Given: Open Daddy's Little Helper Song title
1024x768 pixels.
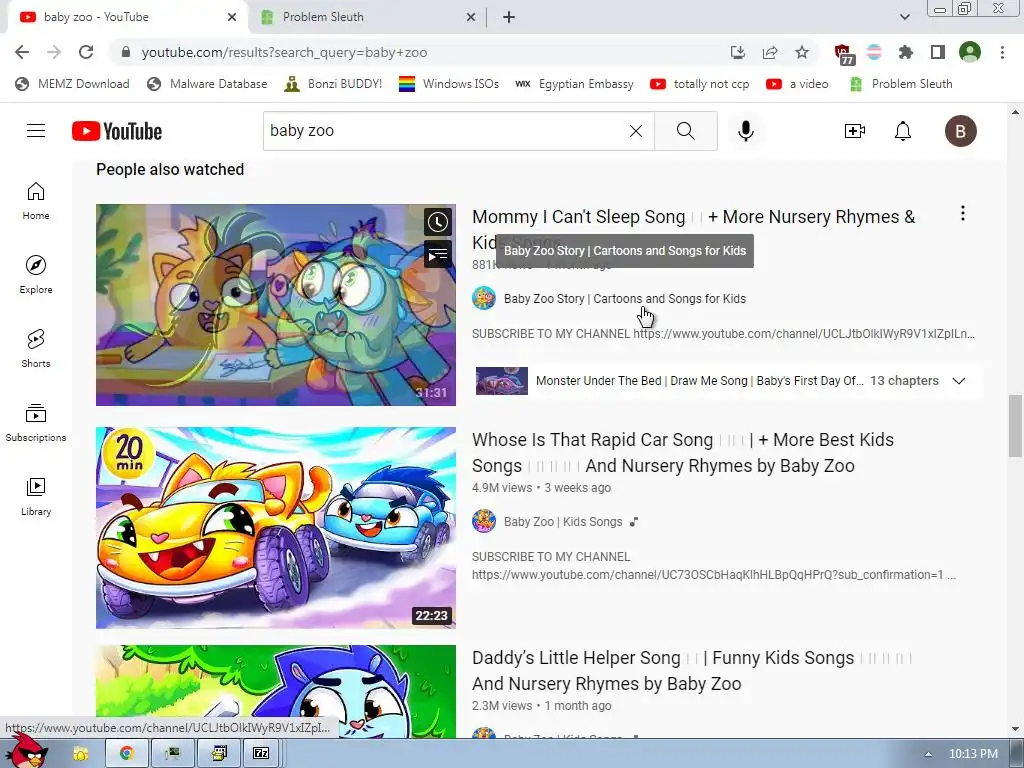Looking at the screenshot, I should coord(692,671).
